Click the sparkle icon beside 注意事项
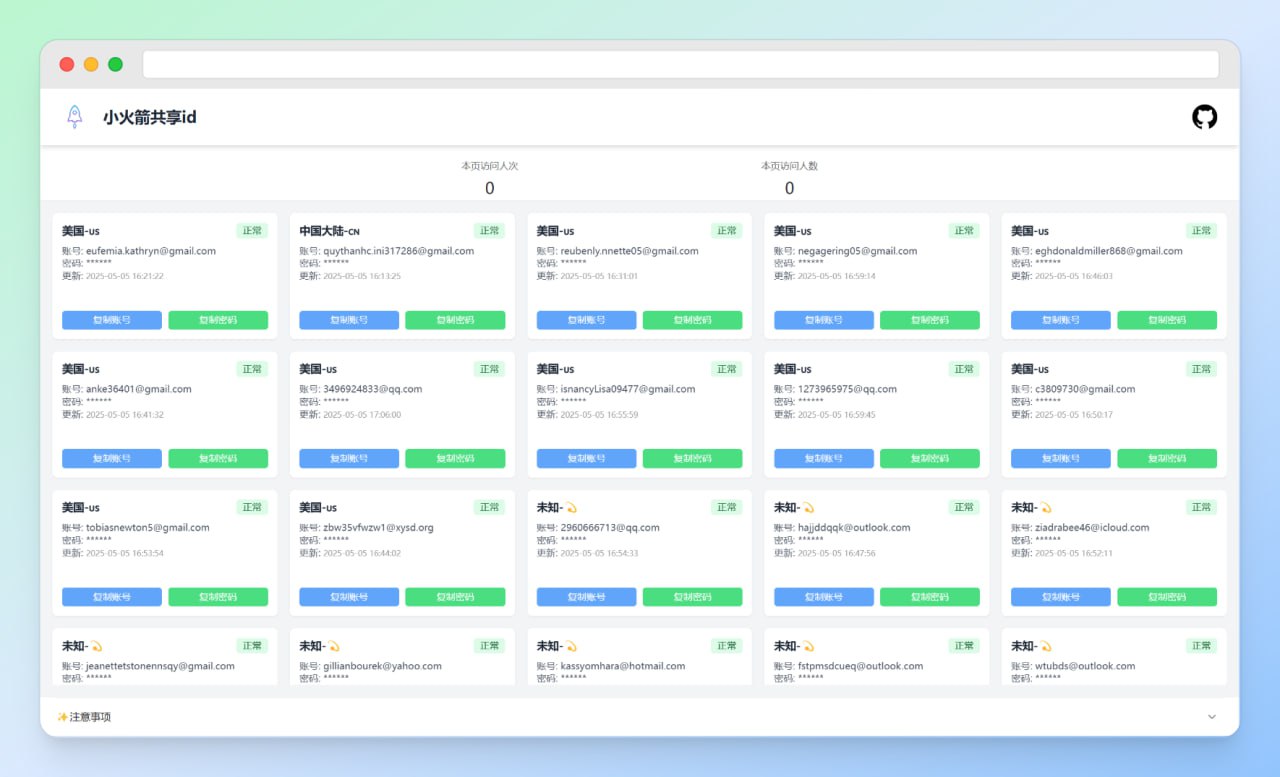Screen dimensions: 1280x777 pos(62,717)
